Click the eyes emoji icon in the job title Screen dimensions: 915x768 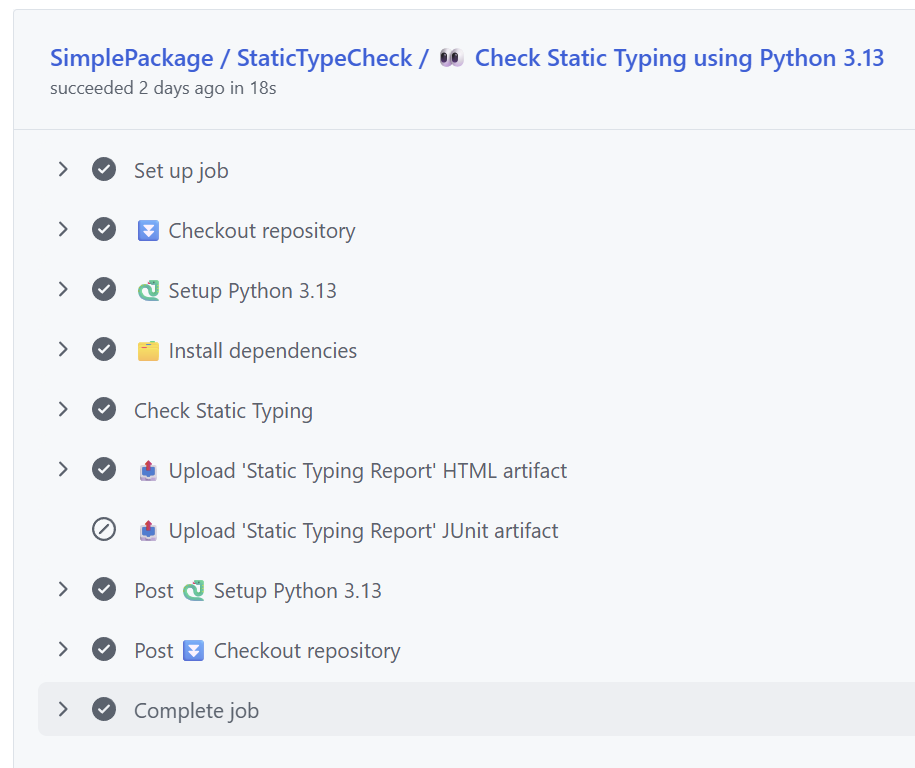[451, 59]
